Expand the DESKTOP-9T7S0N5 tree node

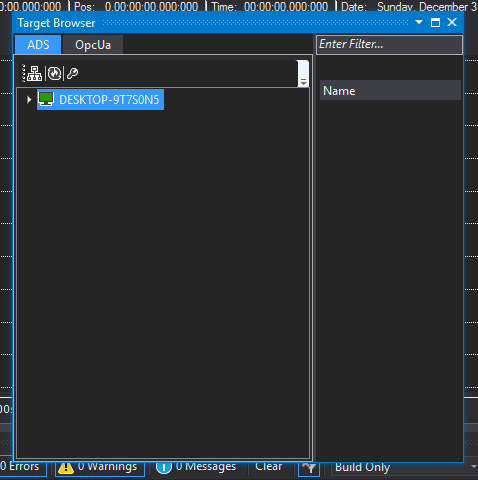click(x=29, y=99)
